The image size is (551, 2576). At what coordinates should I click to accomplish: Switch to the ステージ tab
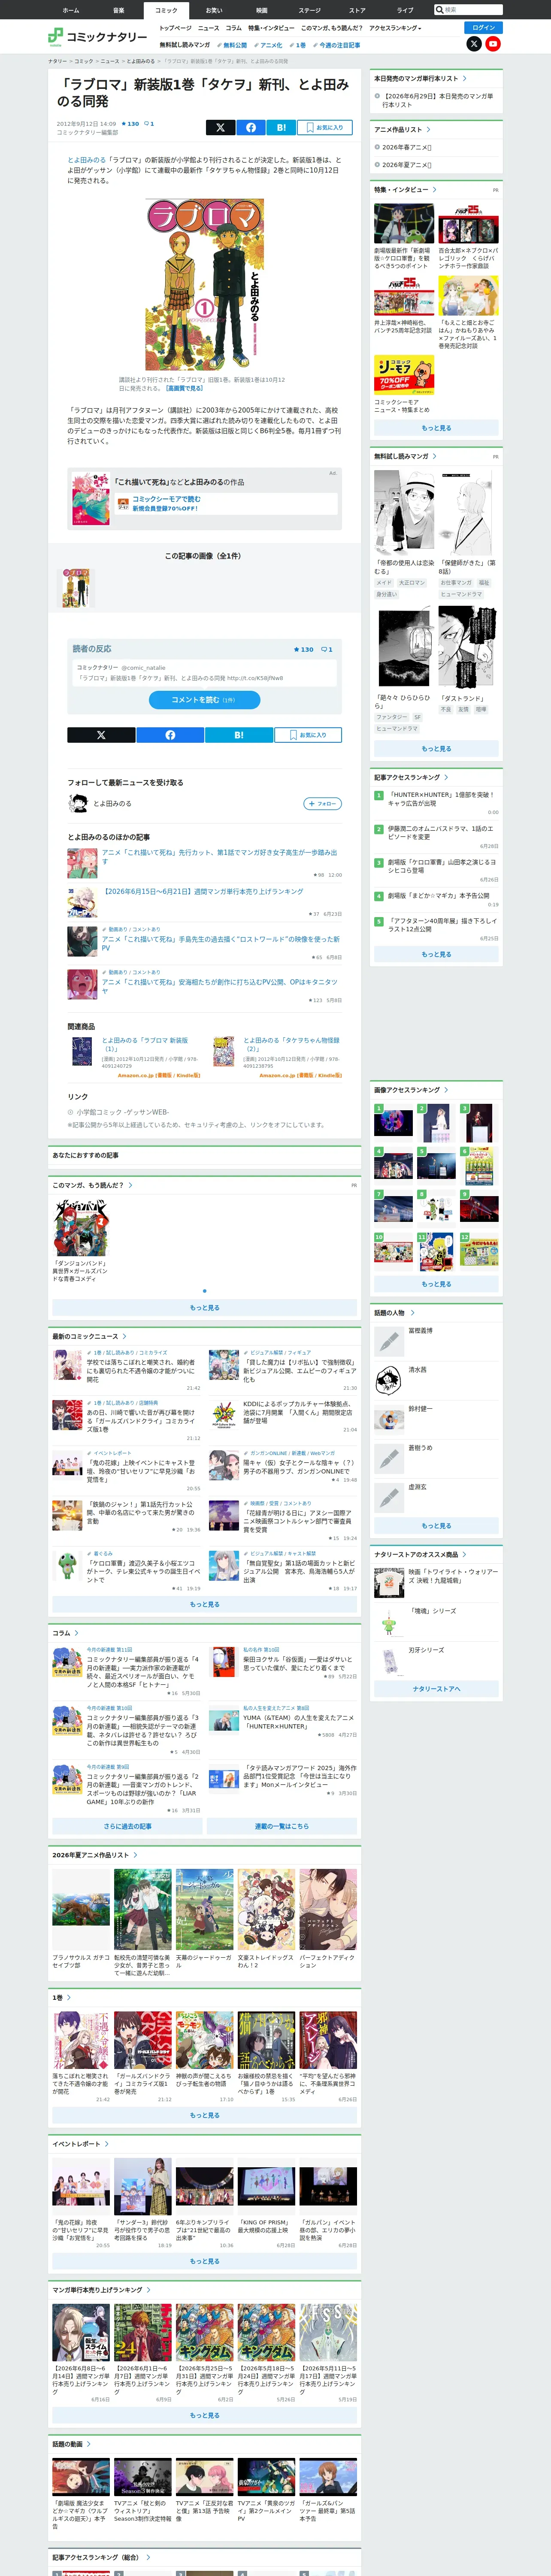309,10
